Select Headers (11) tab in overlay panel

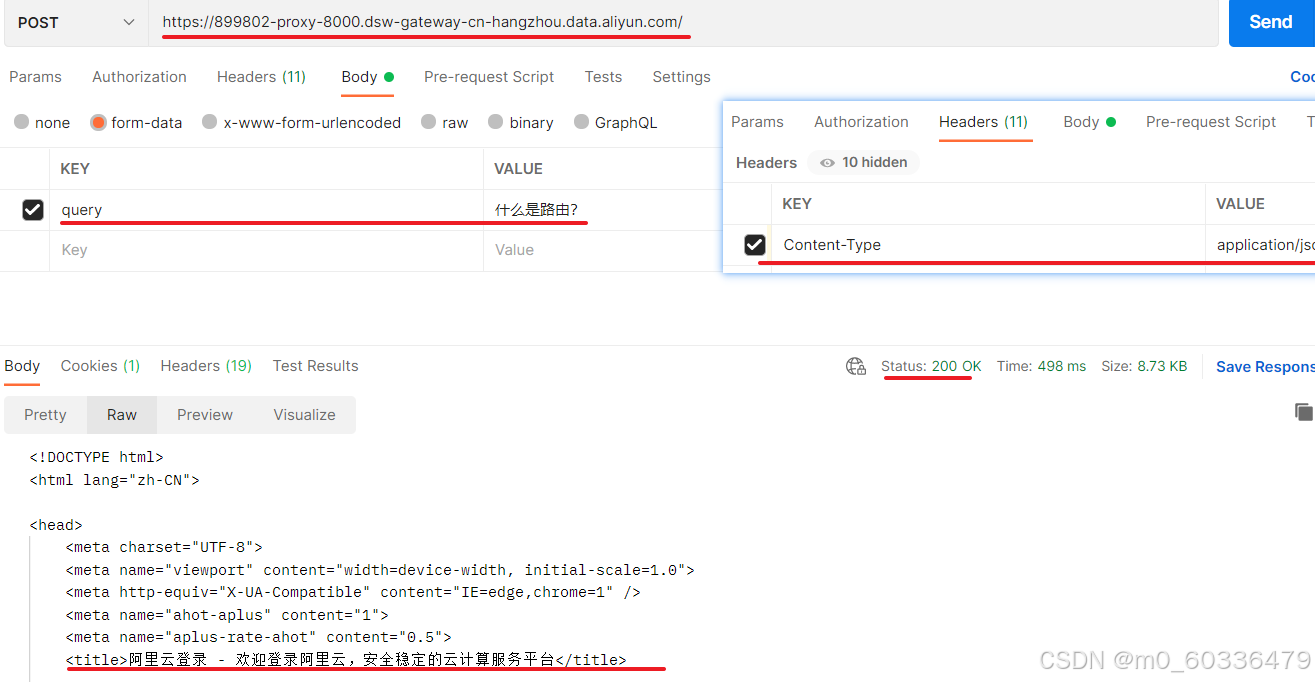(983, 122)
